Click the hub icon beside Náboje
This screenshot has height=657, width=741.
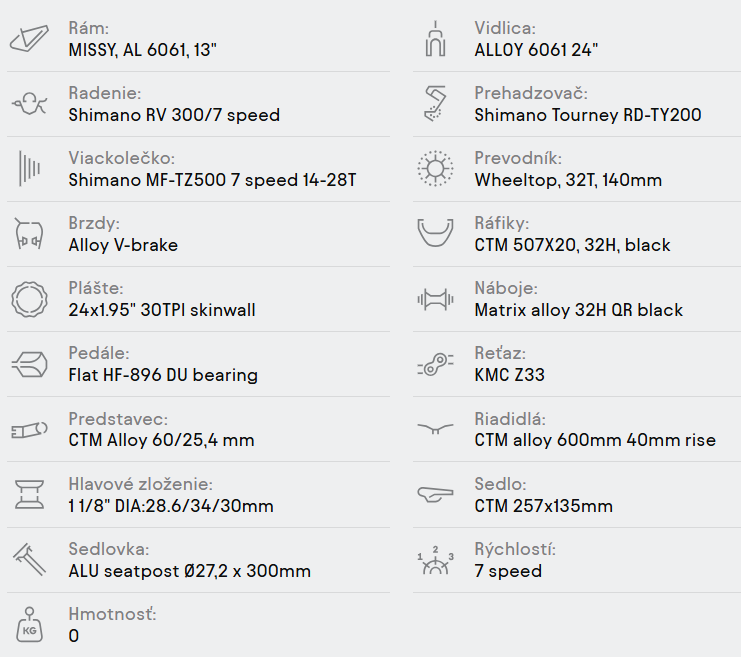point(435,299)
